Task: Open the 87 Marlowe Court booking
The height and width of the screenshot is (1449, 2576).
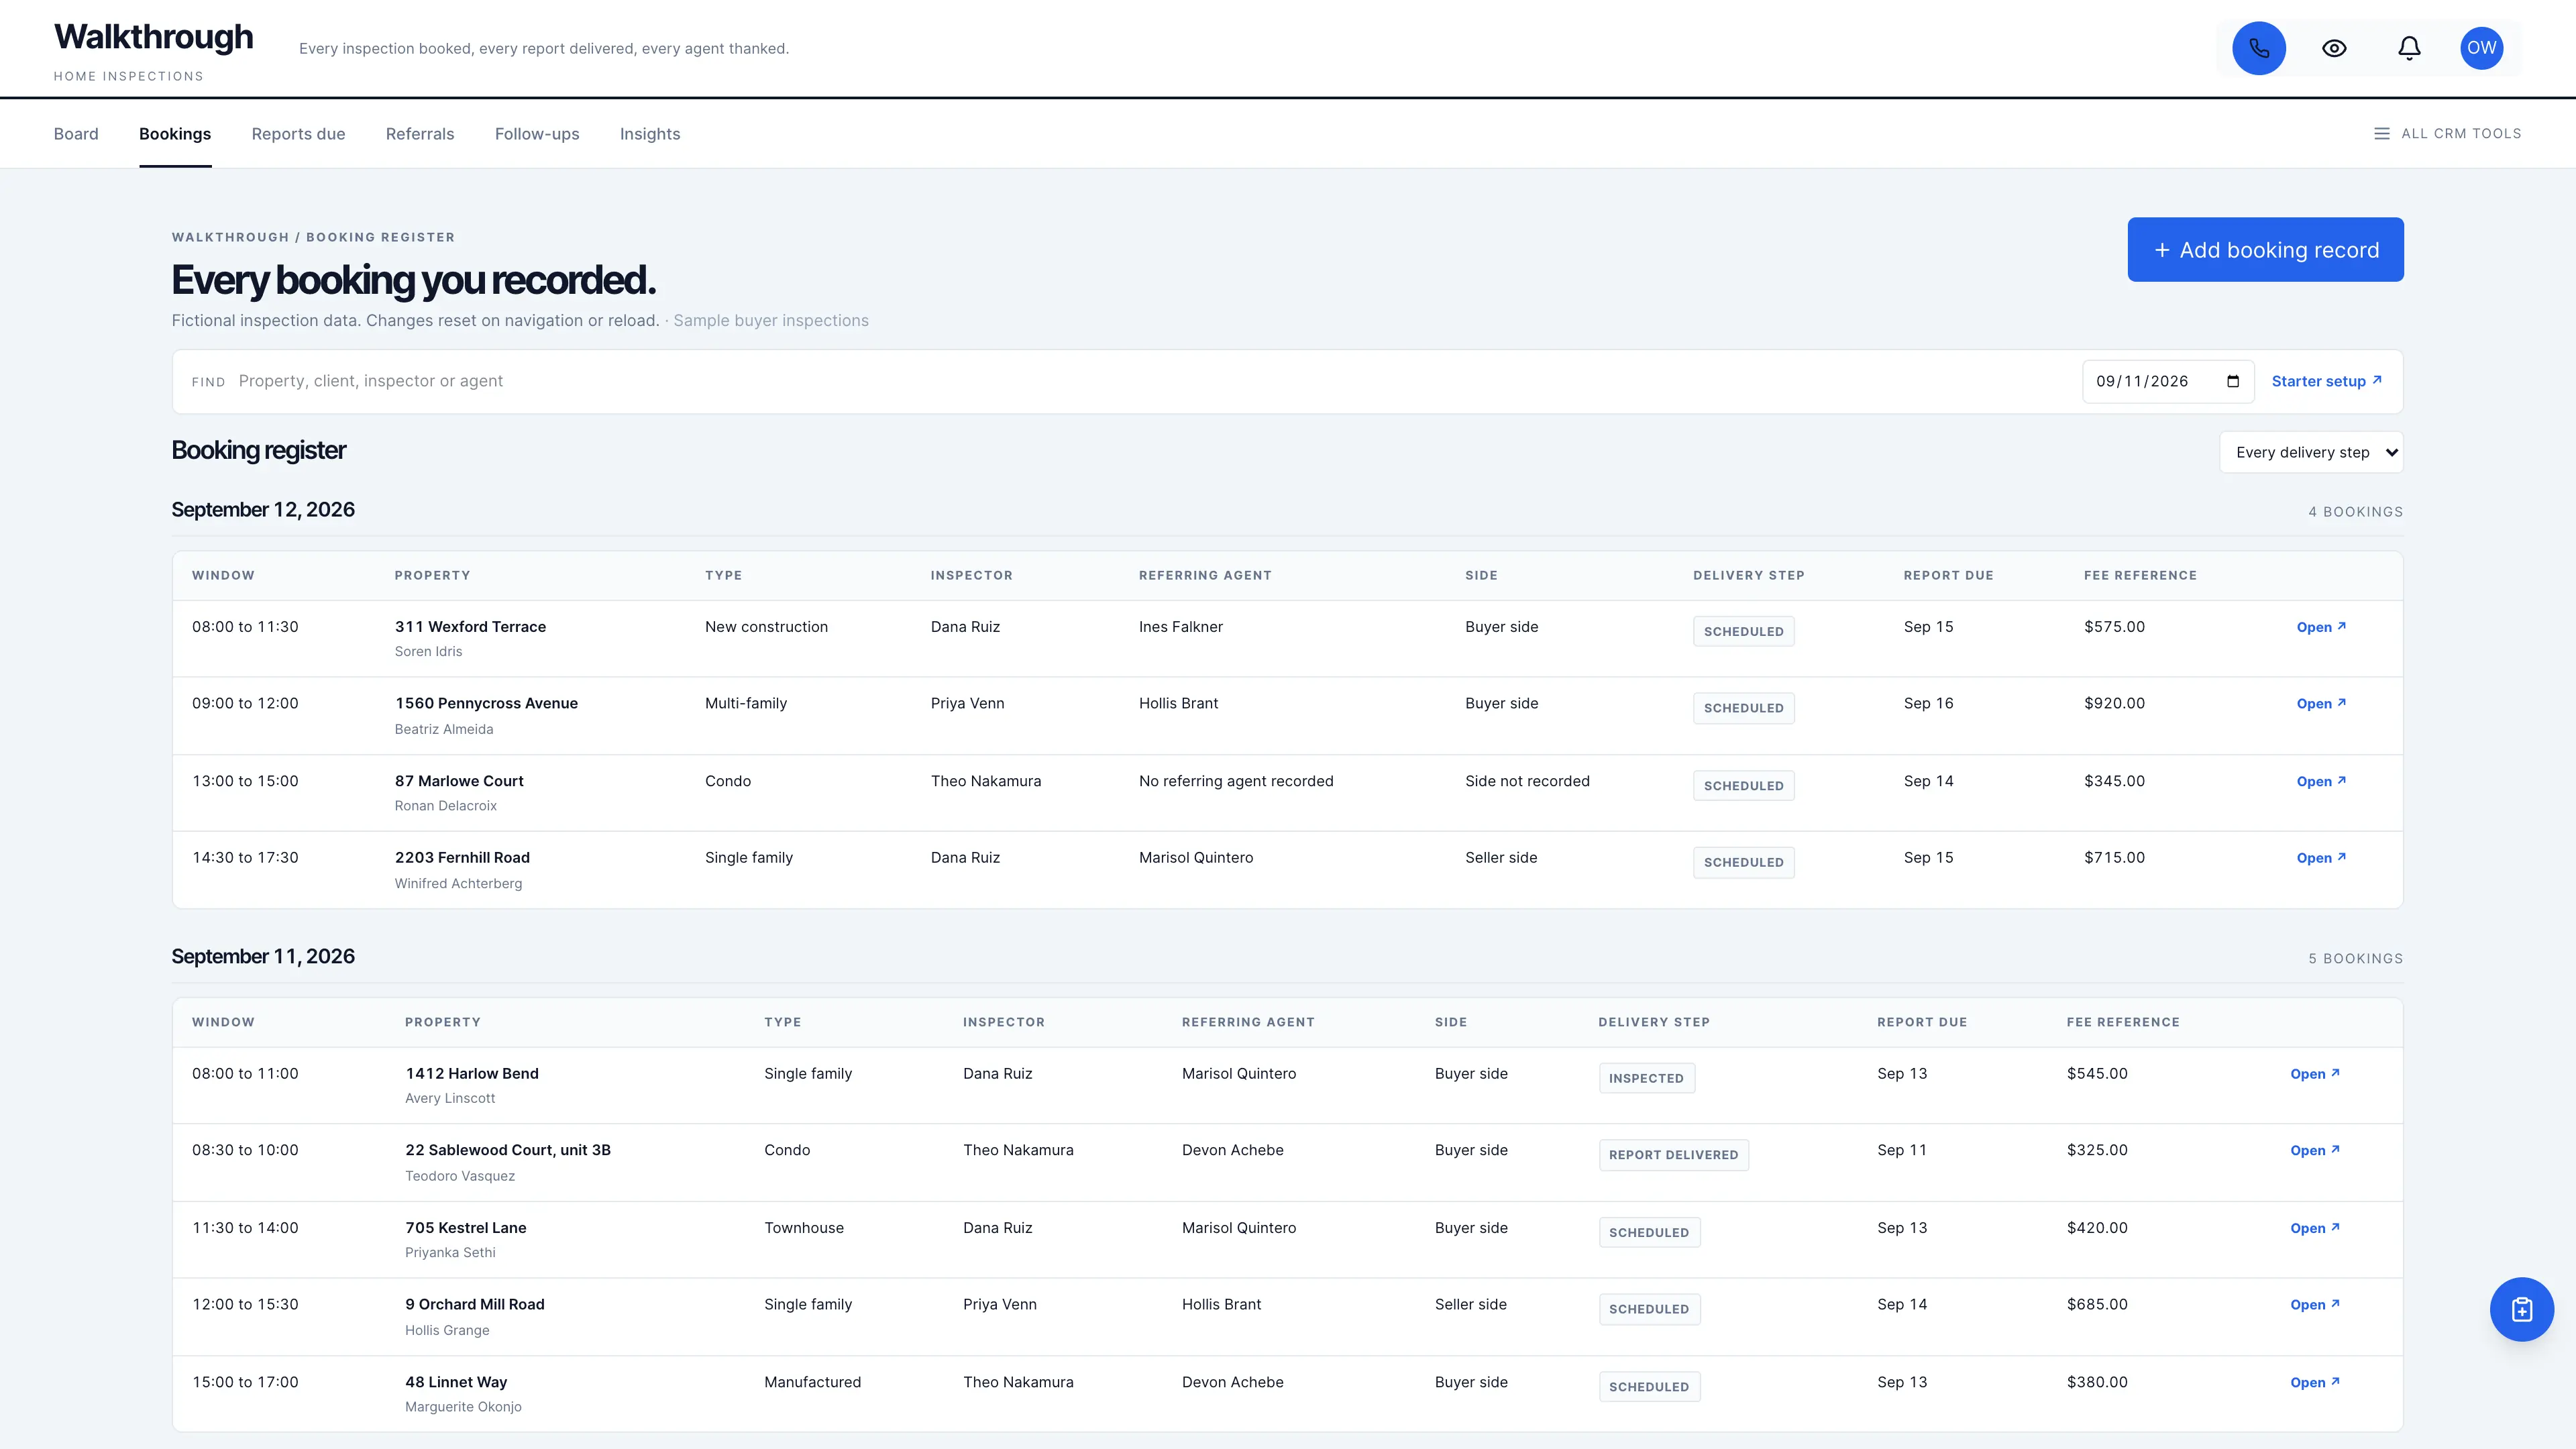Action: coord(2320,782)
